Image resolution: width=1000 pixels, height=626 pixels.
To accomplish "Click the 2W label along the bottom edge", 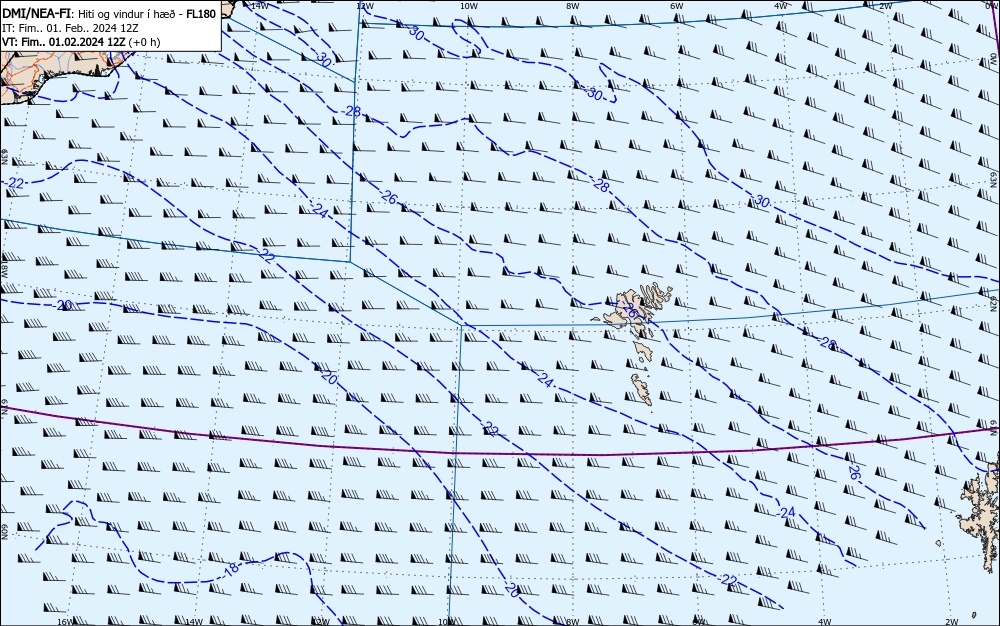I will click(x=952, y=622).
